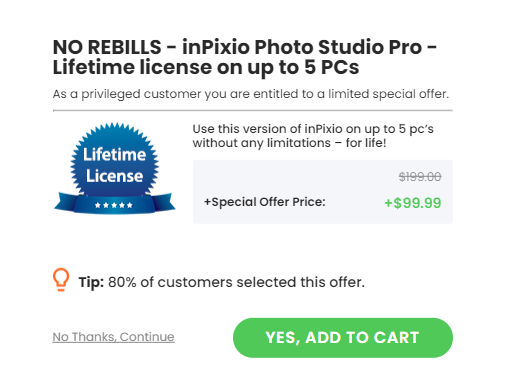Click the orange lightbulb tip icon
Image resolution: width=506 pixels, height=375 pixels.
pyautogui.click(x=61, y=280)
